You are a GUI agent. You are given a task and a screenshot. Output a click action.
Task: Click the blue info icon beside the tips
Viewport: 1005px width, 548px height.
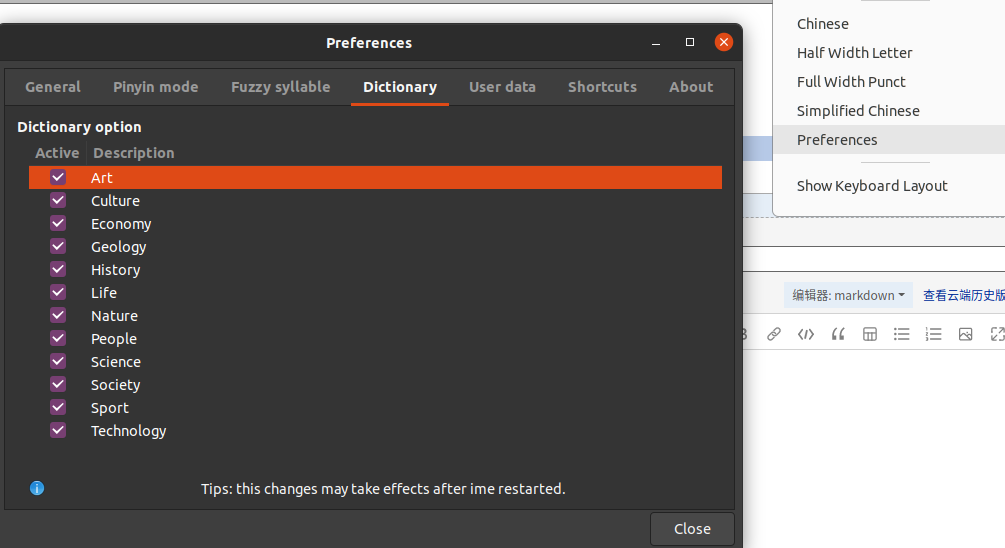coord(37,488)
